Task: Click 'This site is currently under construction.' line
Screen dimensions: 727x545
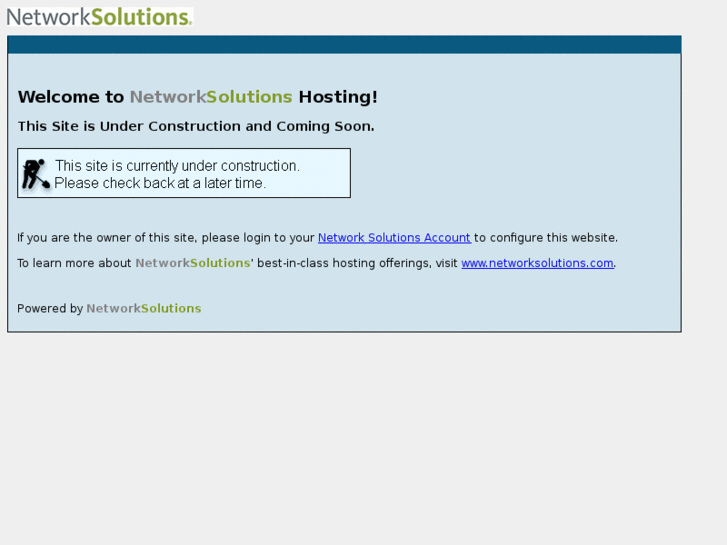Action: point(177,166)
